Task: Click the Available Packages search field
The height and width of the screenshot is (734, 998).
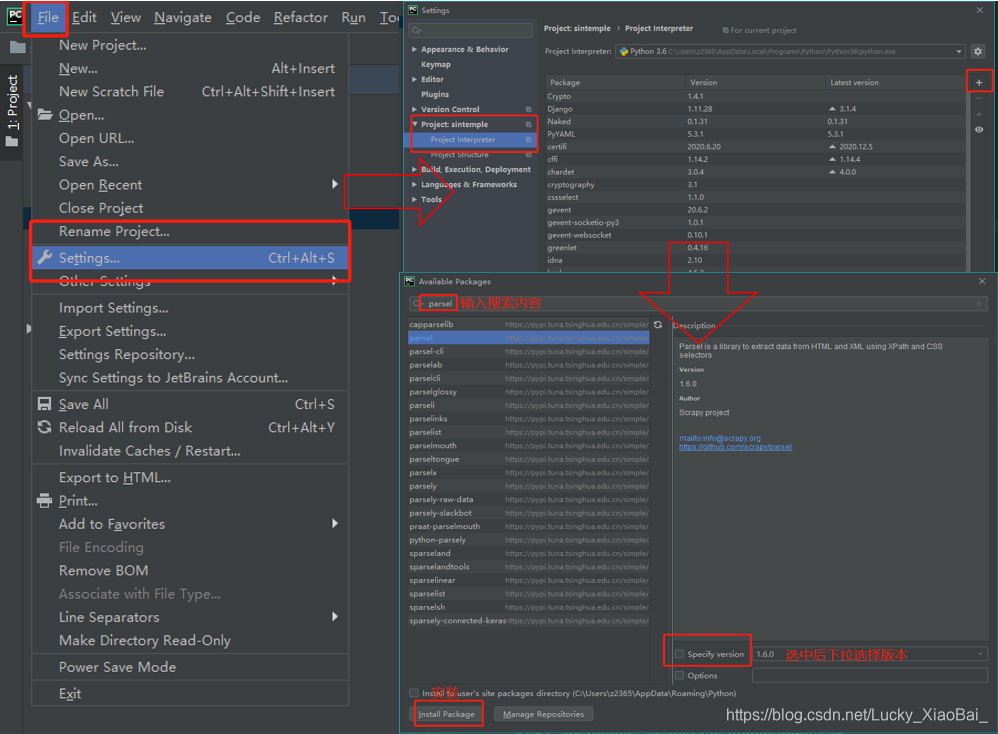Action: [x=699, y=304]
